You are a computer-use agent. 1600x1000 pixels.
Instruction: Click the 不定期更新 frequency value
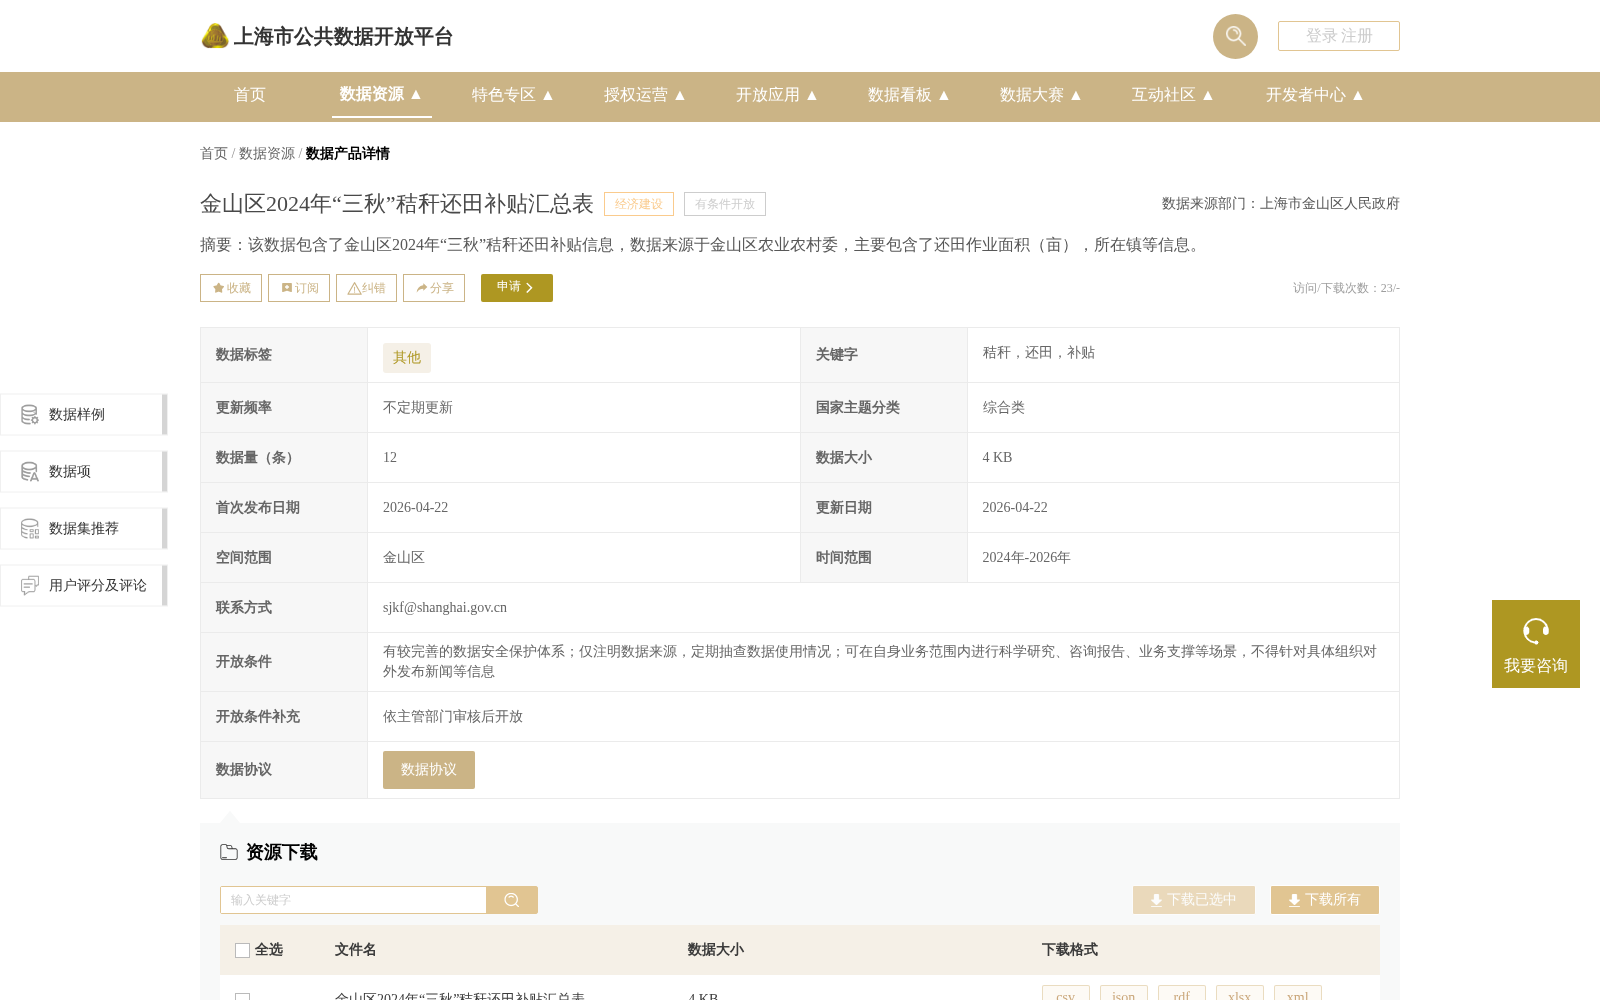[x=418, y=408]
